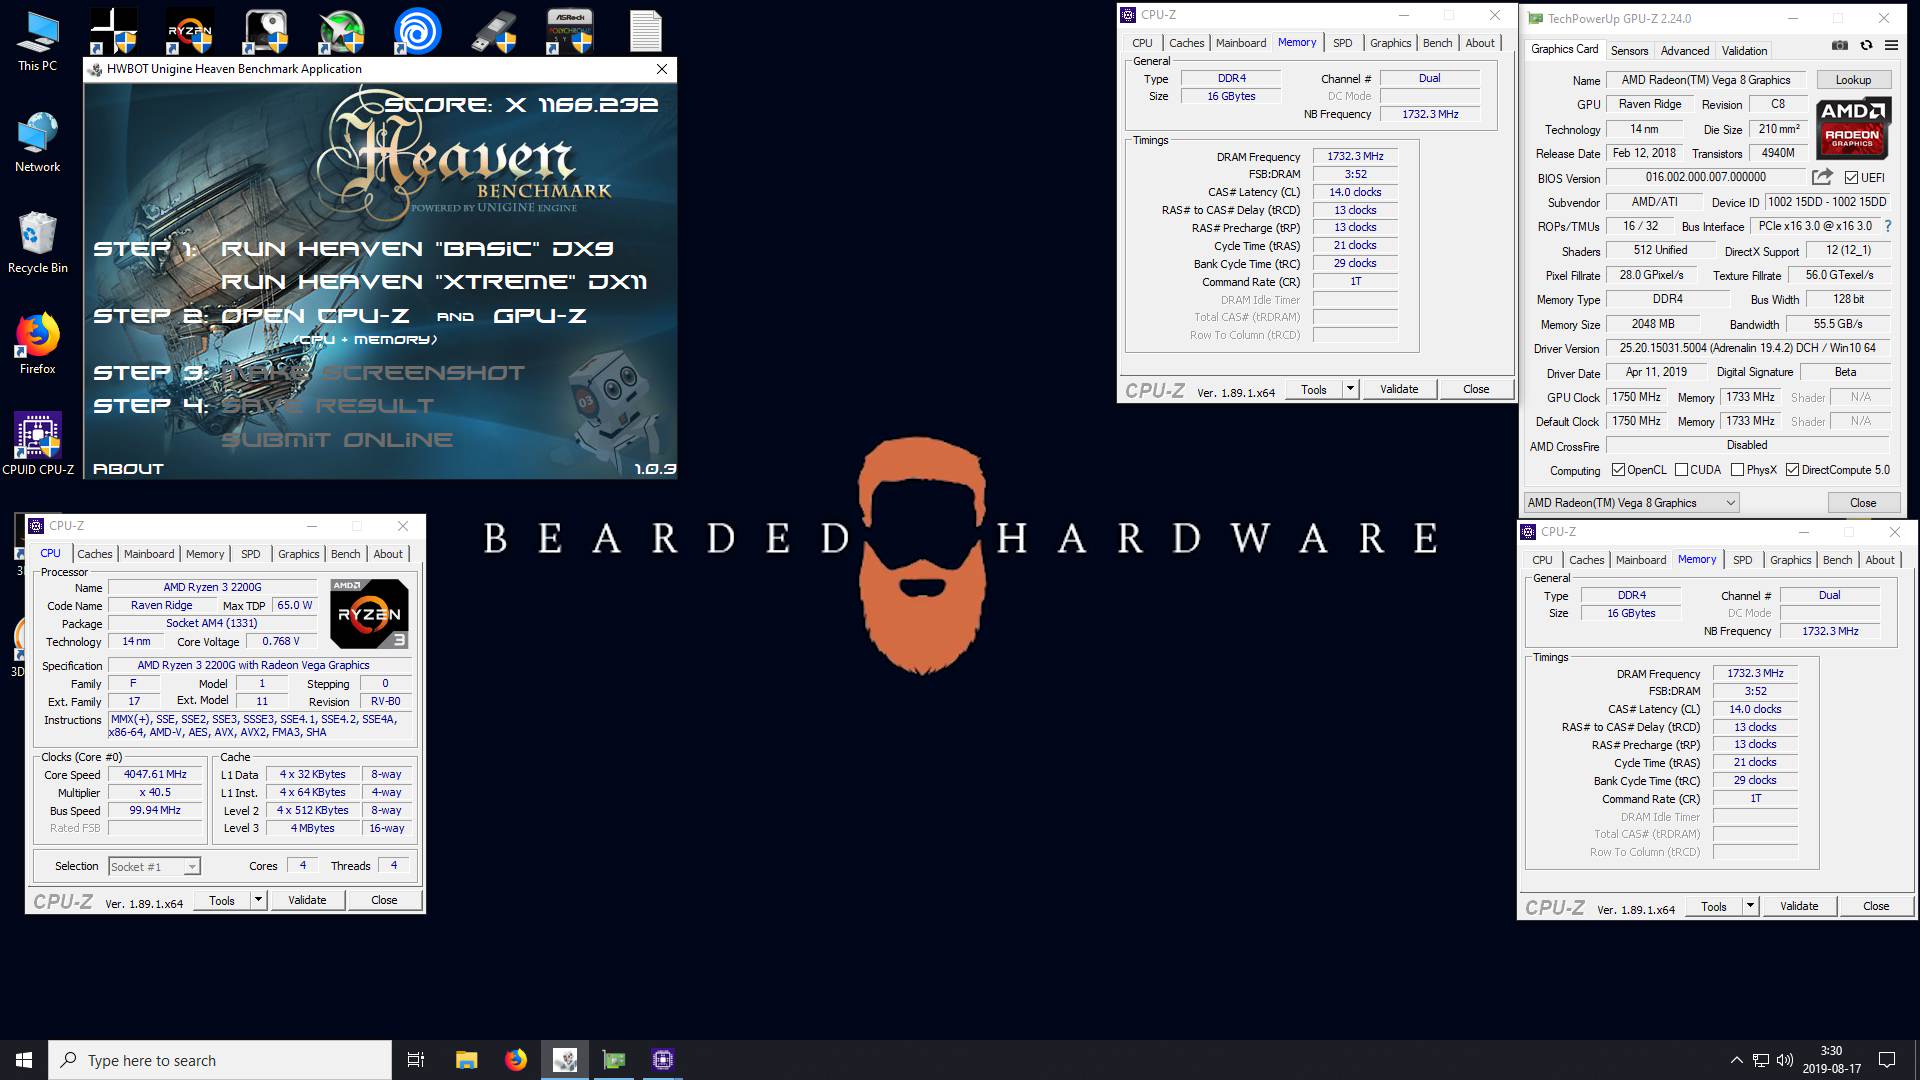This screenshot has width=1920, height=1080.
Task: Click inside the taskbar search box
Action: click(x=220, y=1060)
